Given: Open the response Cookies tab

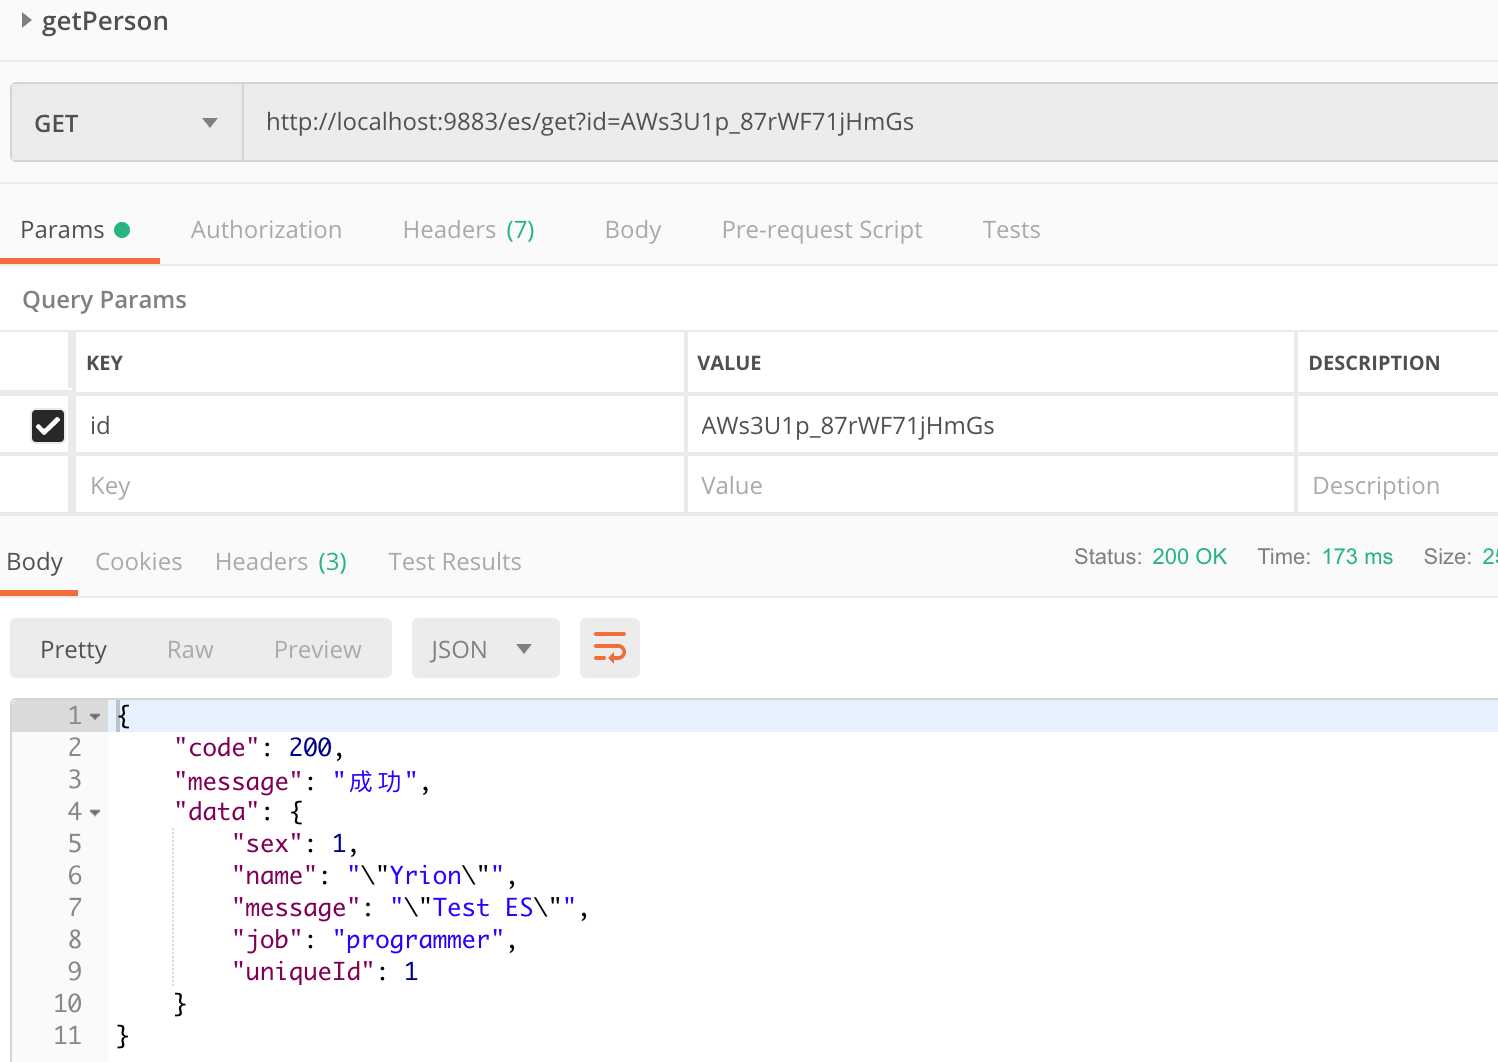Looking at the screenshot, I should 139,562.
